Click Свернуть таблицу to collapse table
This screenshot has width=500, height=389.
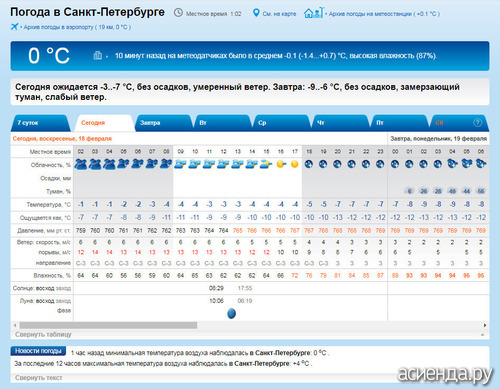point(43,334)
